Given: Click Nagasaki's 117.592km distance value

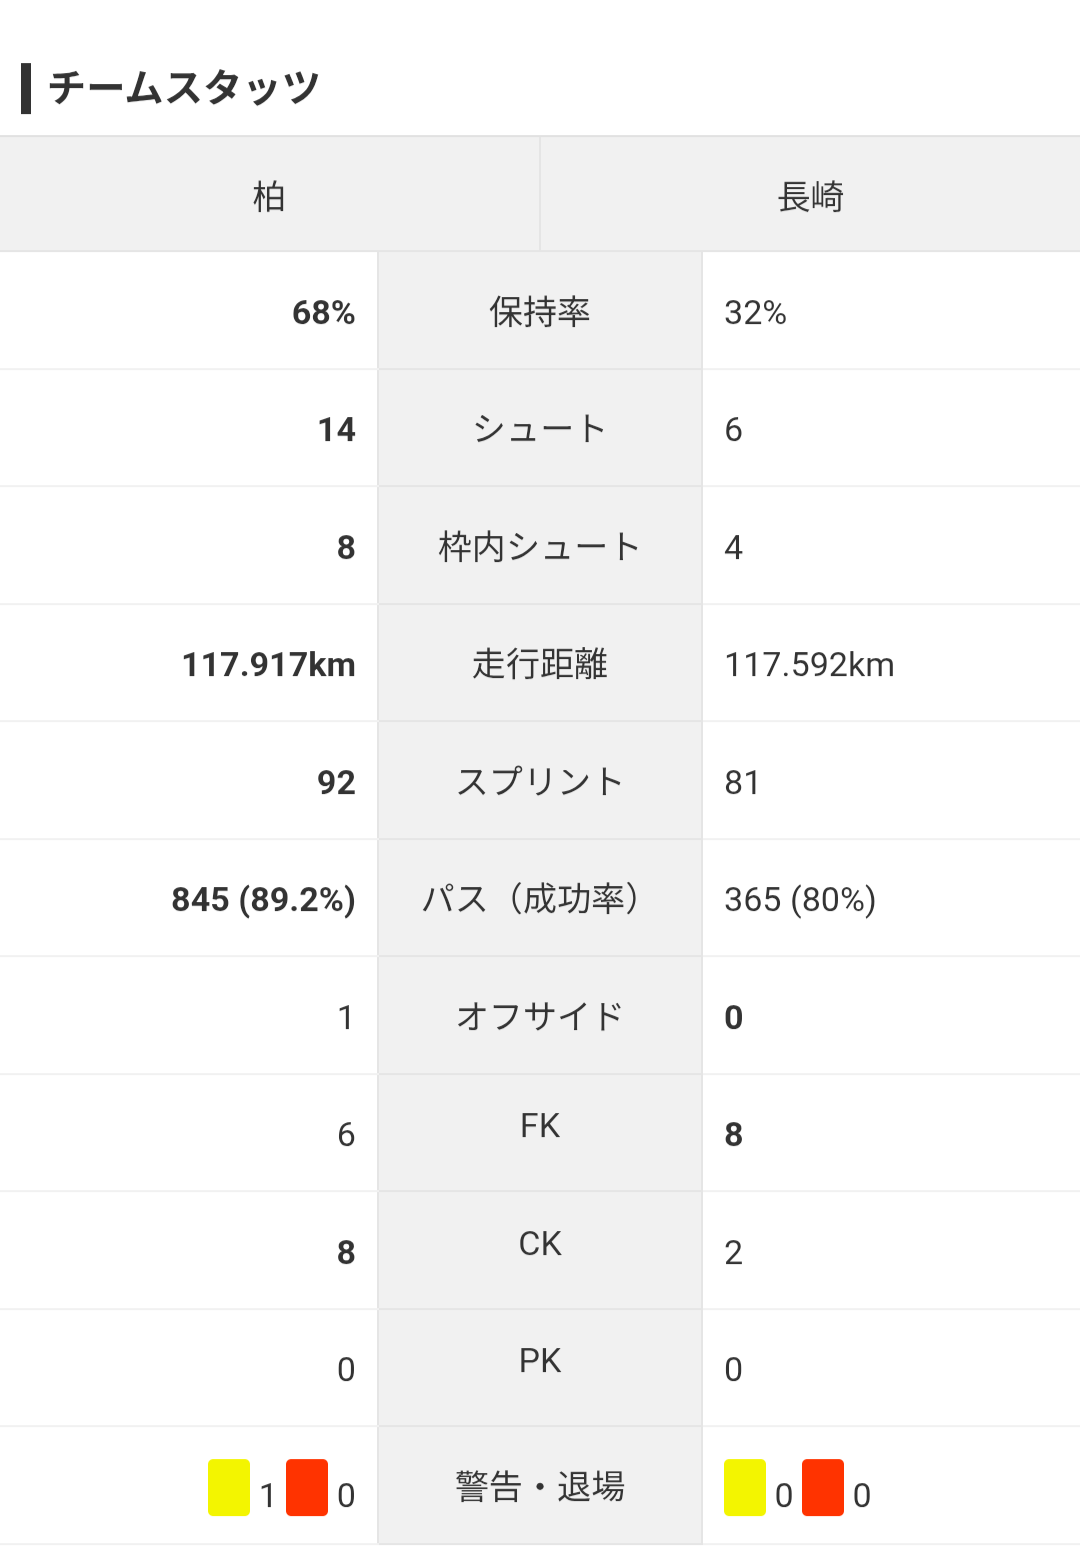Looking at the screenshot, I should tap(810, 665).
